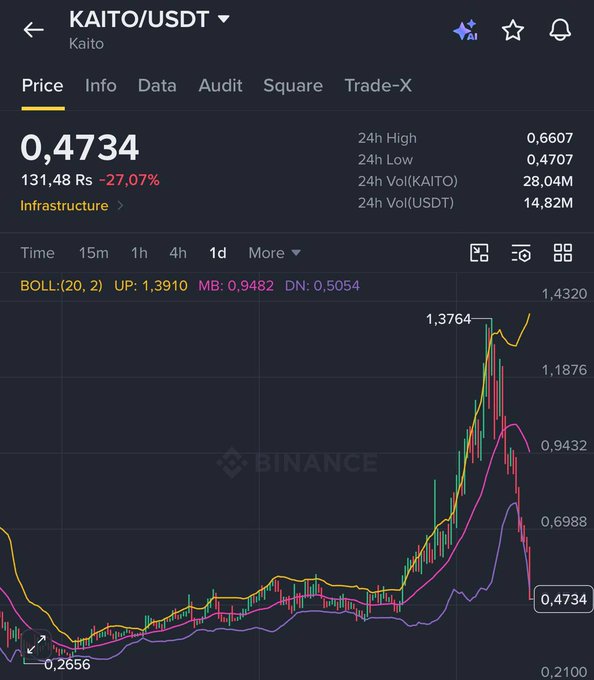594x680 pixels.
Task: Set a price alert with bell icon
Action: coord(560,30)
